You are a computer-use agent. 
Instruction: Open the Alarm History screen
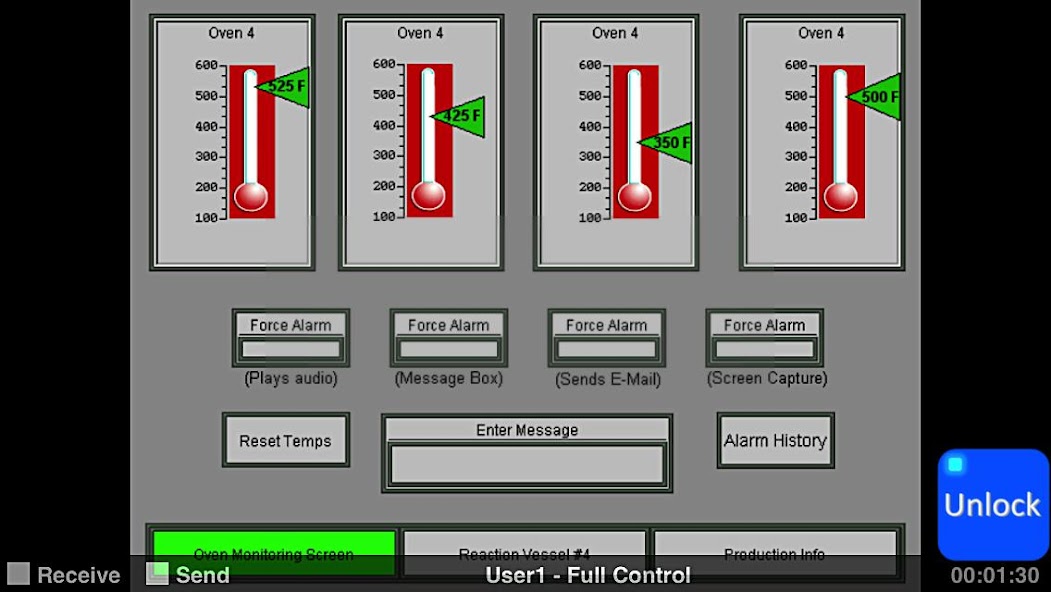(775, 439)
